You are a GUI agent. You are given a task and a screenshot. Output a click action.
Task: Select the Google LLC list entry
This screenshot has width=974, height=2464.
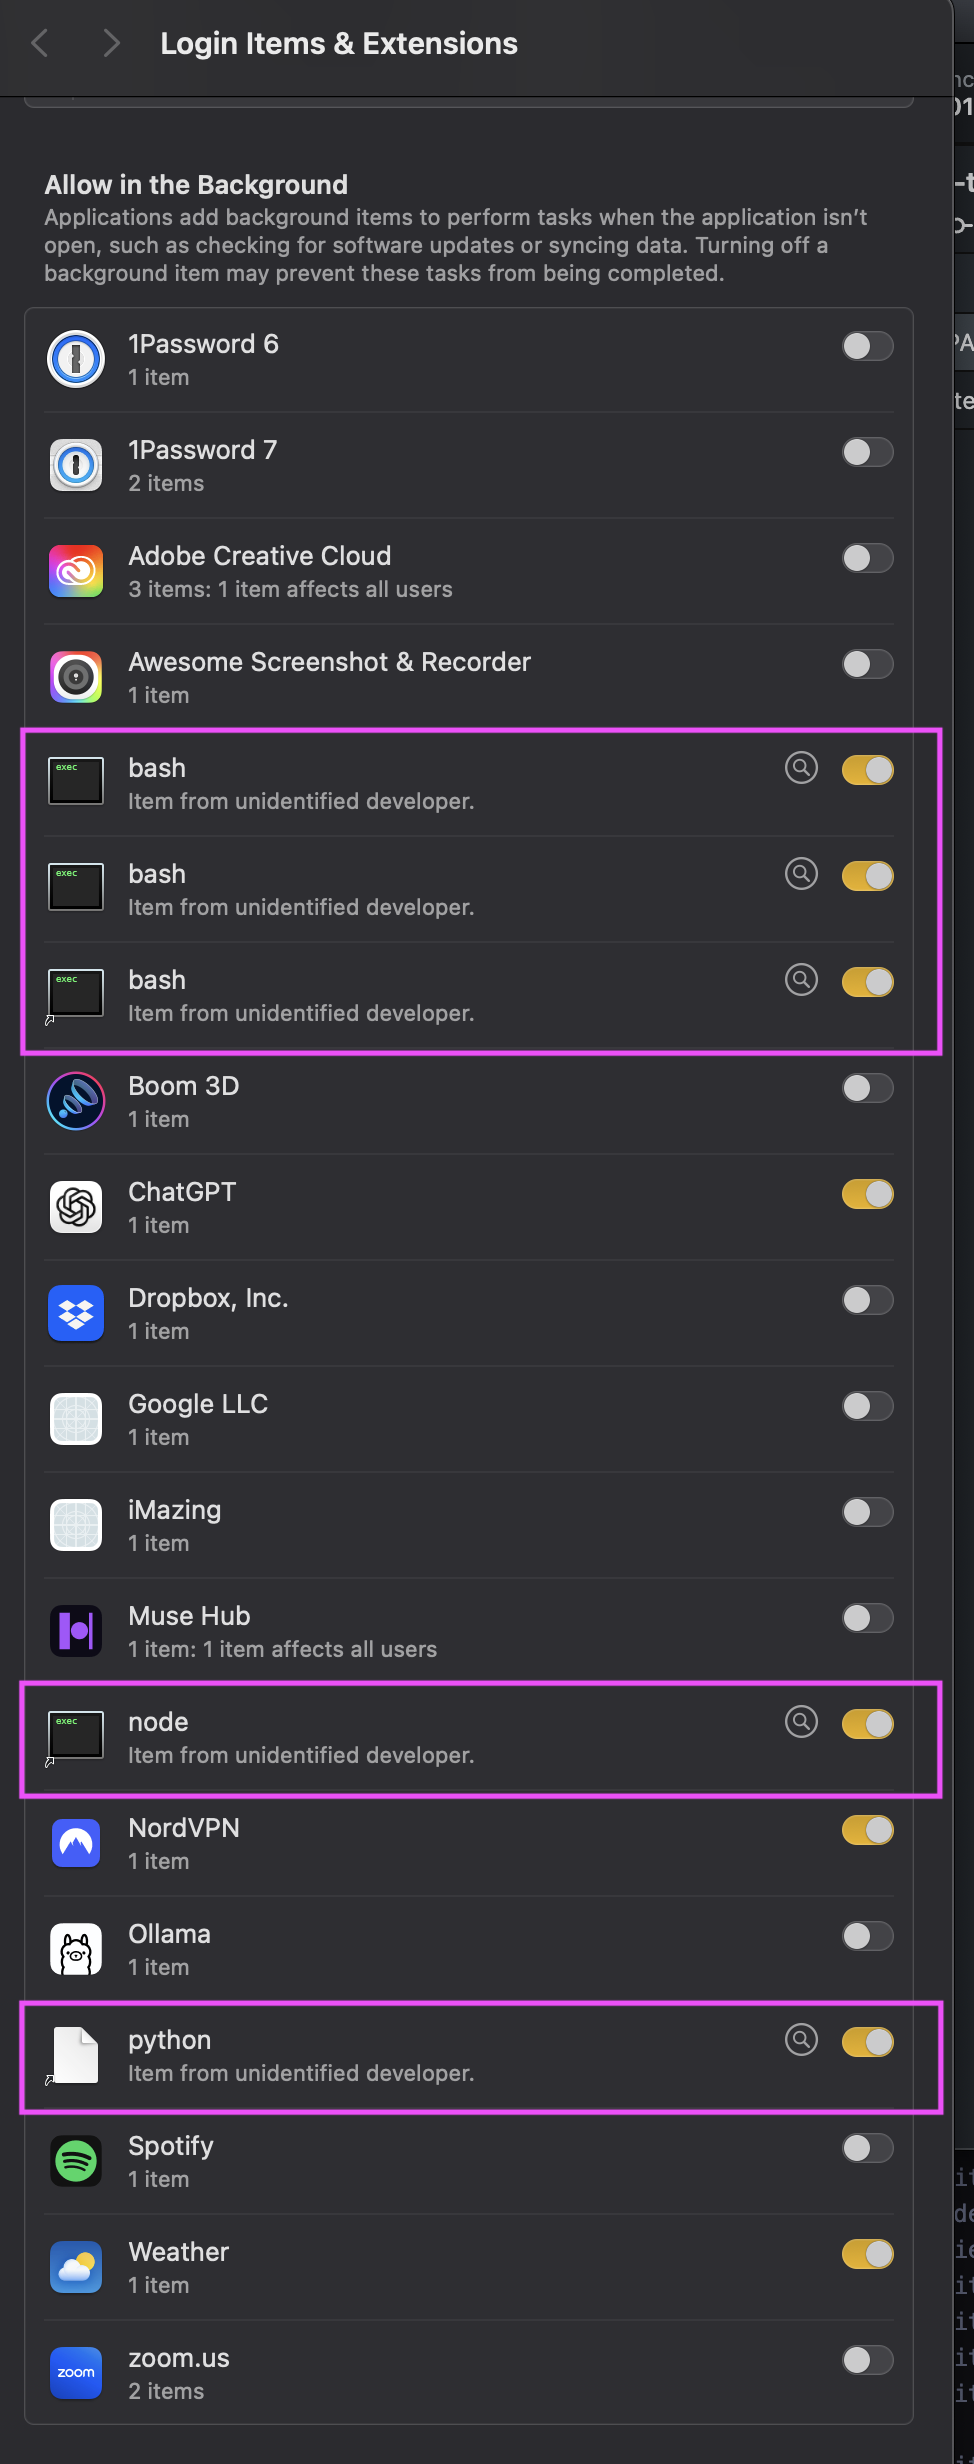tap(469, 1419)
